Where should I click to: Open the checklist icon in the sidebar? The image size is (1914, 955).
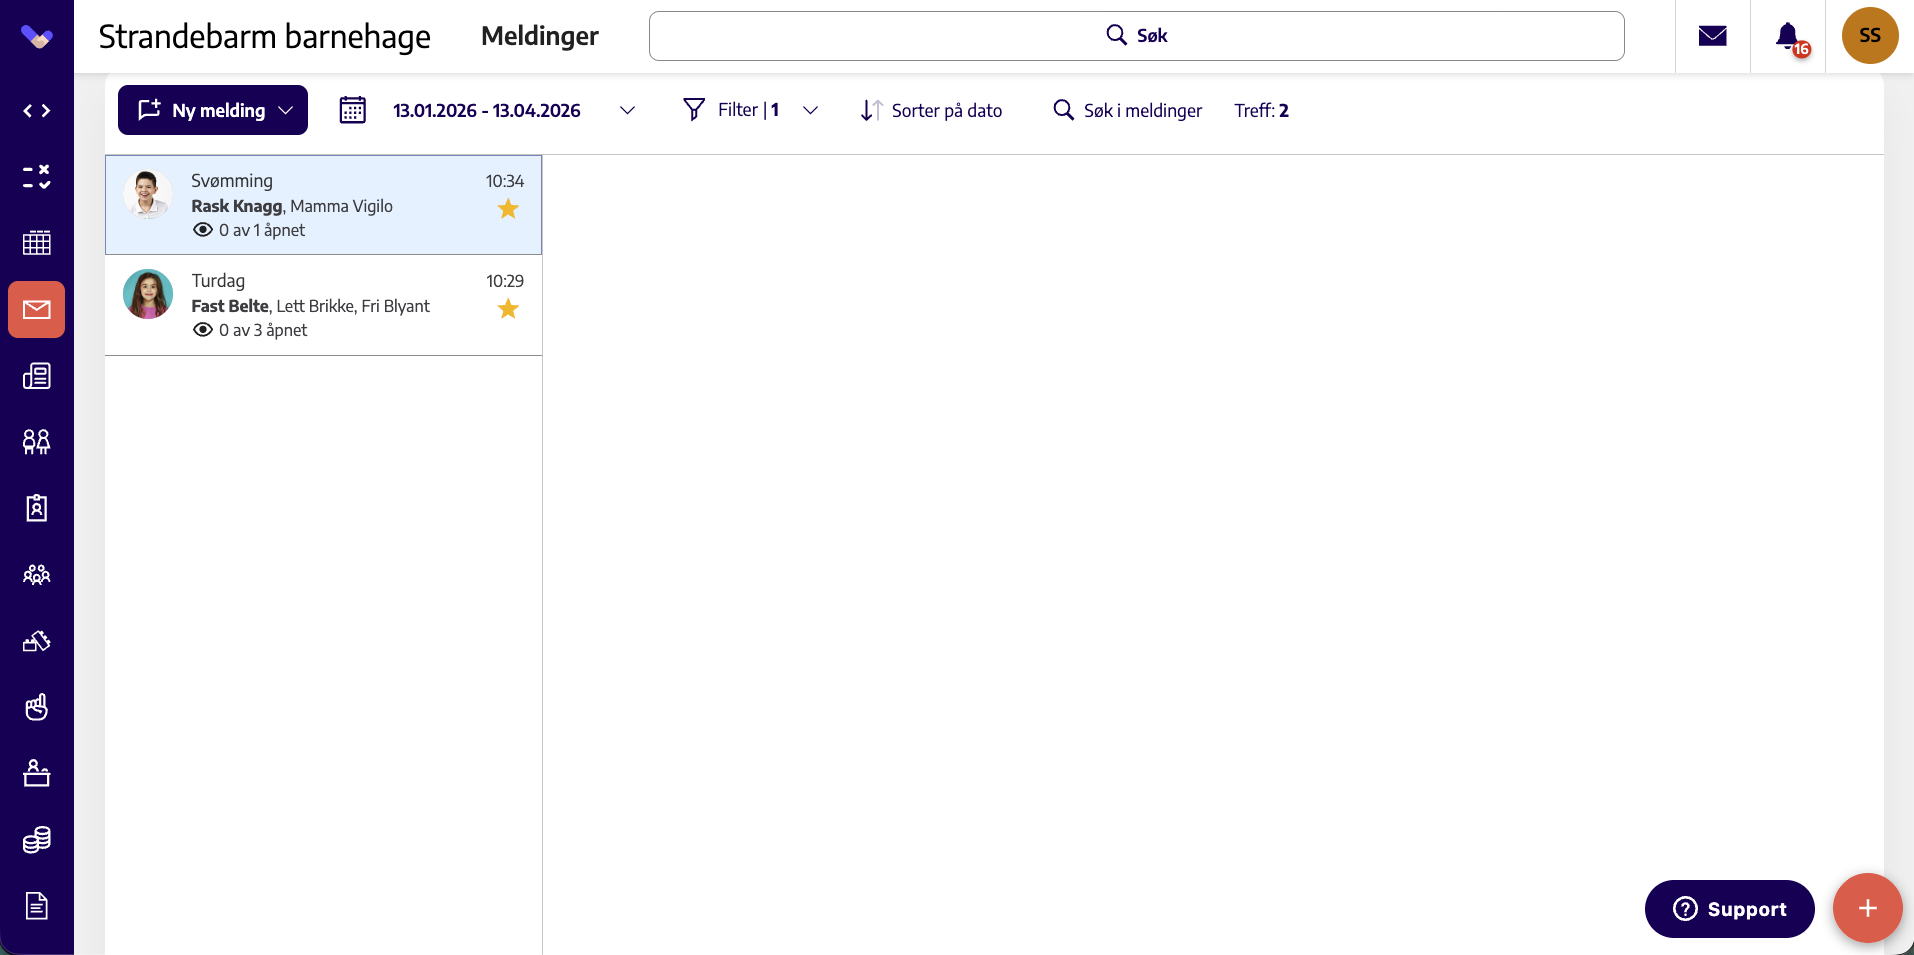[x=37, y=177]
